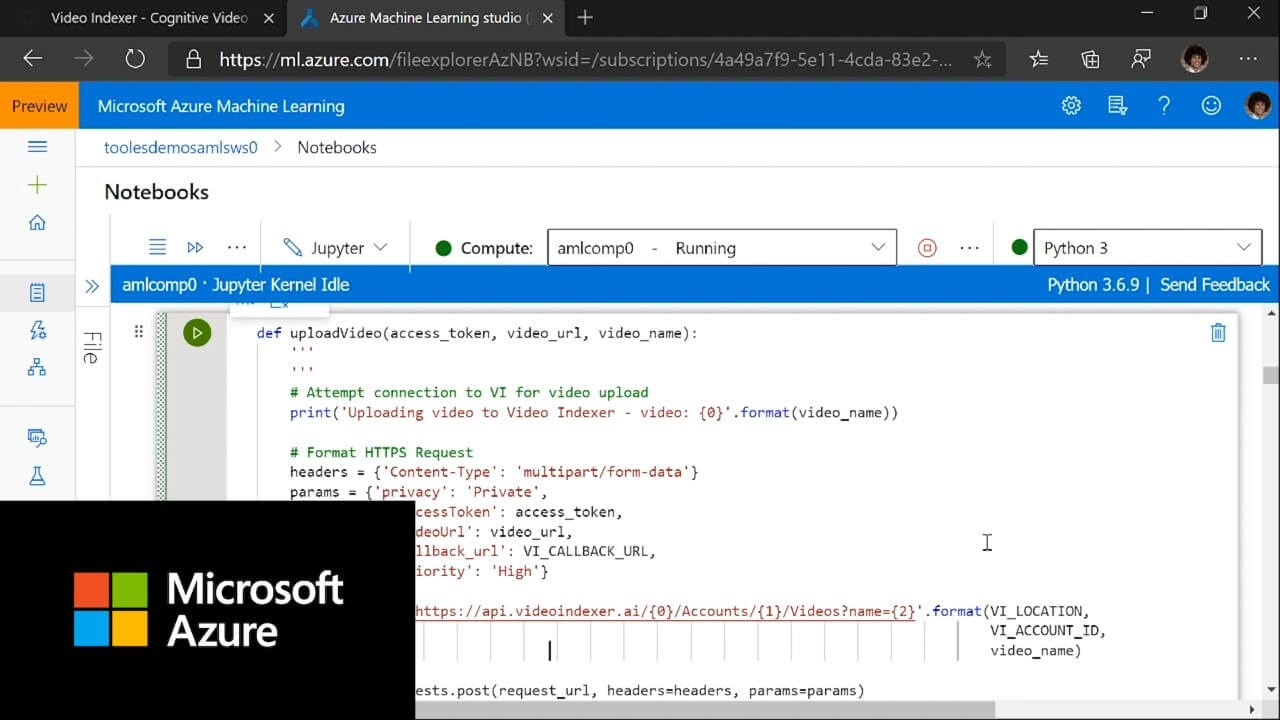Grab the cell drag handle dots

pyautogui.click(x=138, y=332)
